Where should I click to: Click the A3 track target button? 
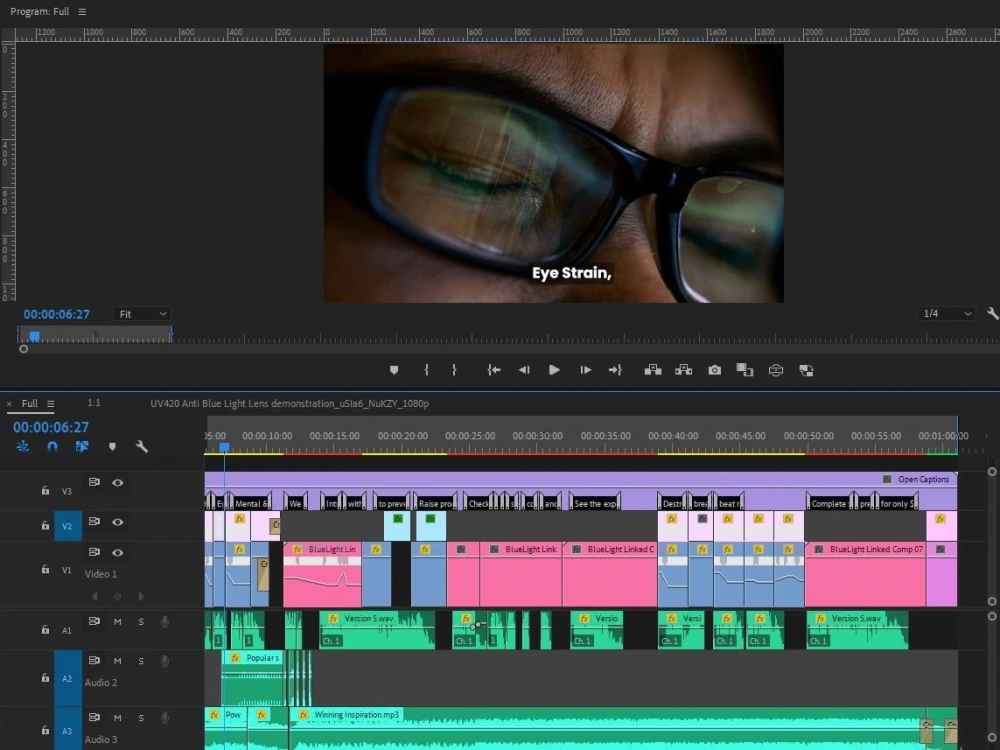point(67,730)
